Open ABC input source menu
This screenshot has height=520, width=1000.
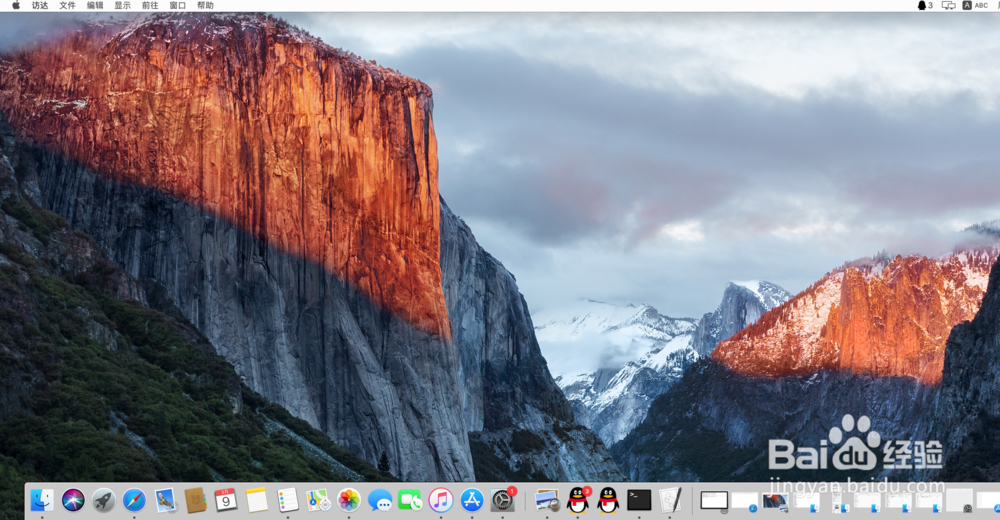coord(975,5)
